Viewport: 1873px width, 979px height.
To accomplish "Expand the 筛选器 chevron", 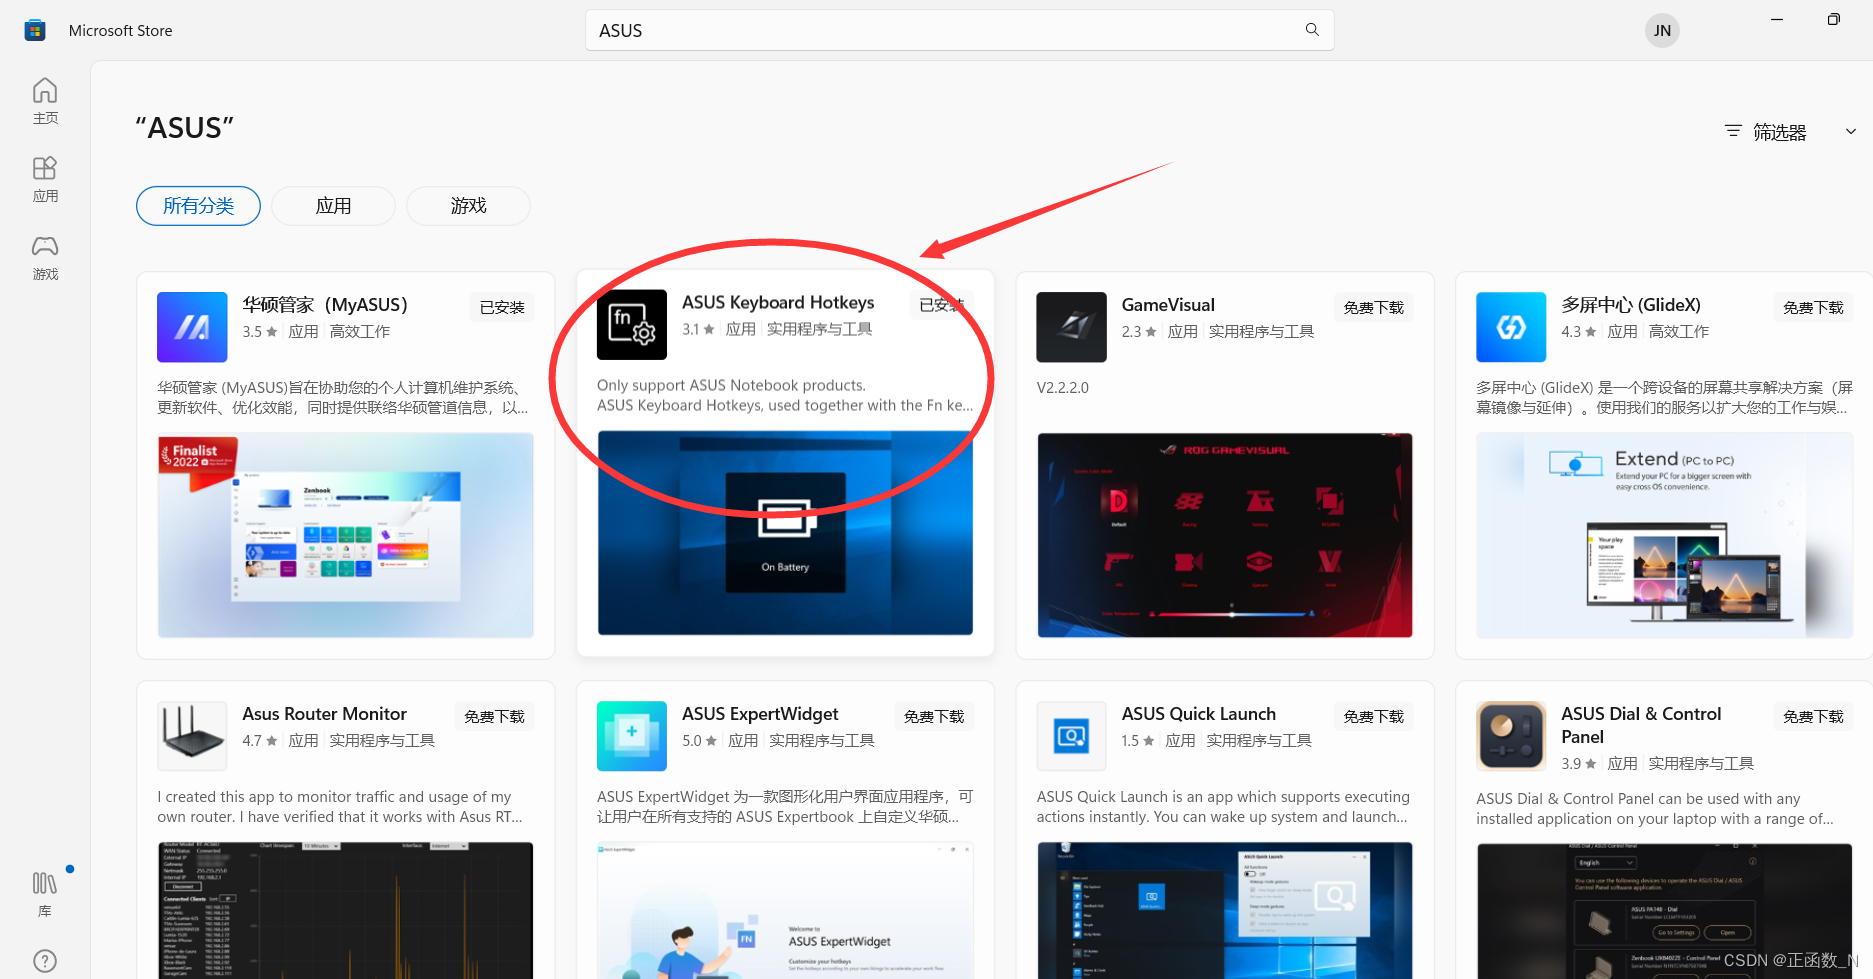I will tap(1851, 131).
